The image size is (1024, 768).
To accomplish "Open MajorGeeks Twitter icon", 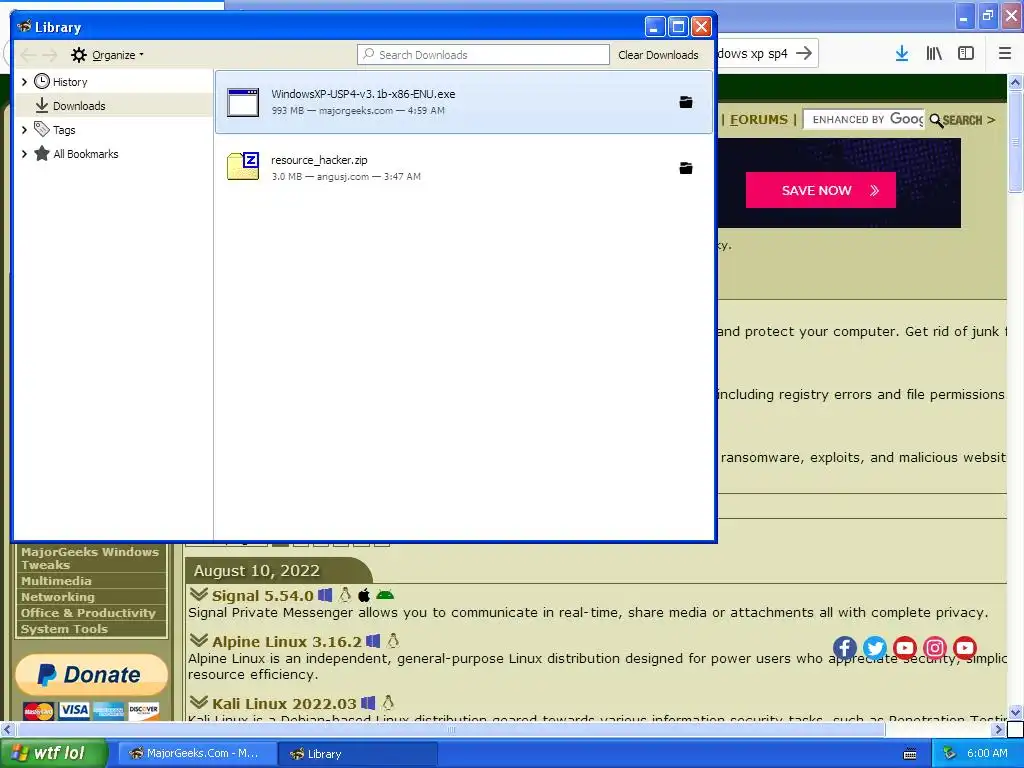I will click(874, 648).
